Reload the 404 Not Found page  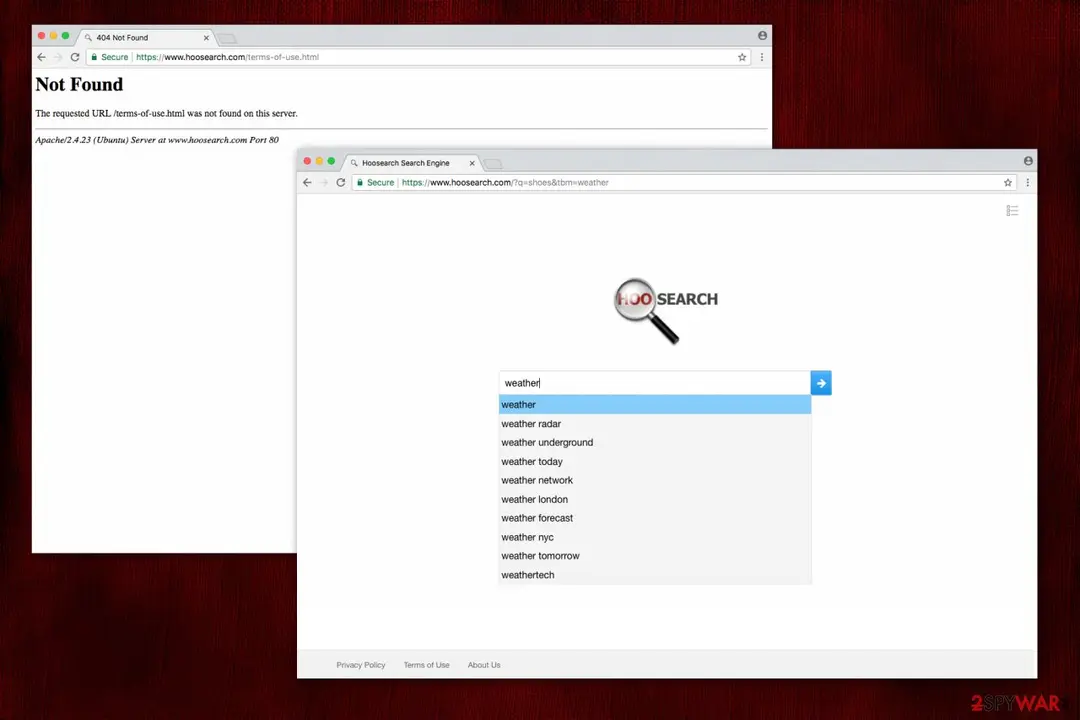pos(75,57)
